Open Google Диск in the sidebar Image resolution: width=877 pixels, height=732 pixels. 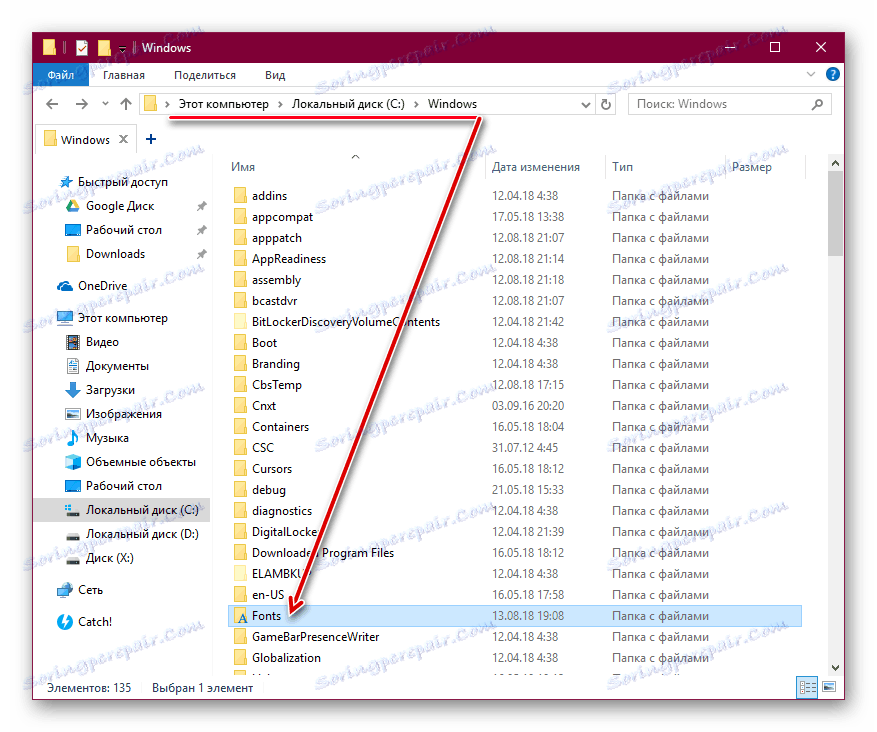(120, 206)
